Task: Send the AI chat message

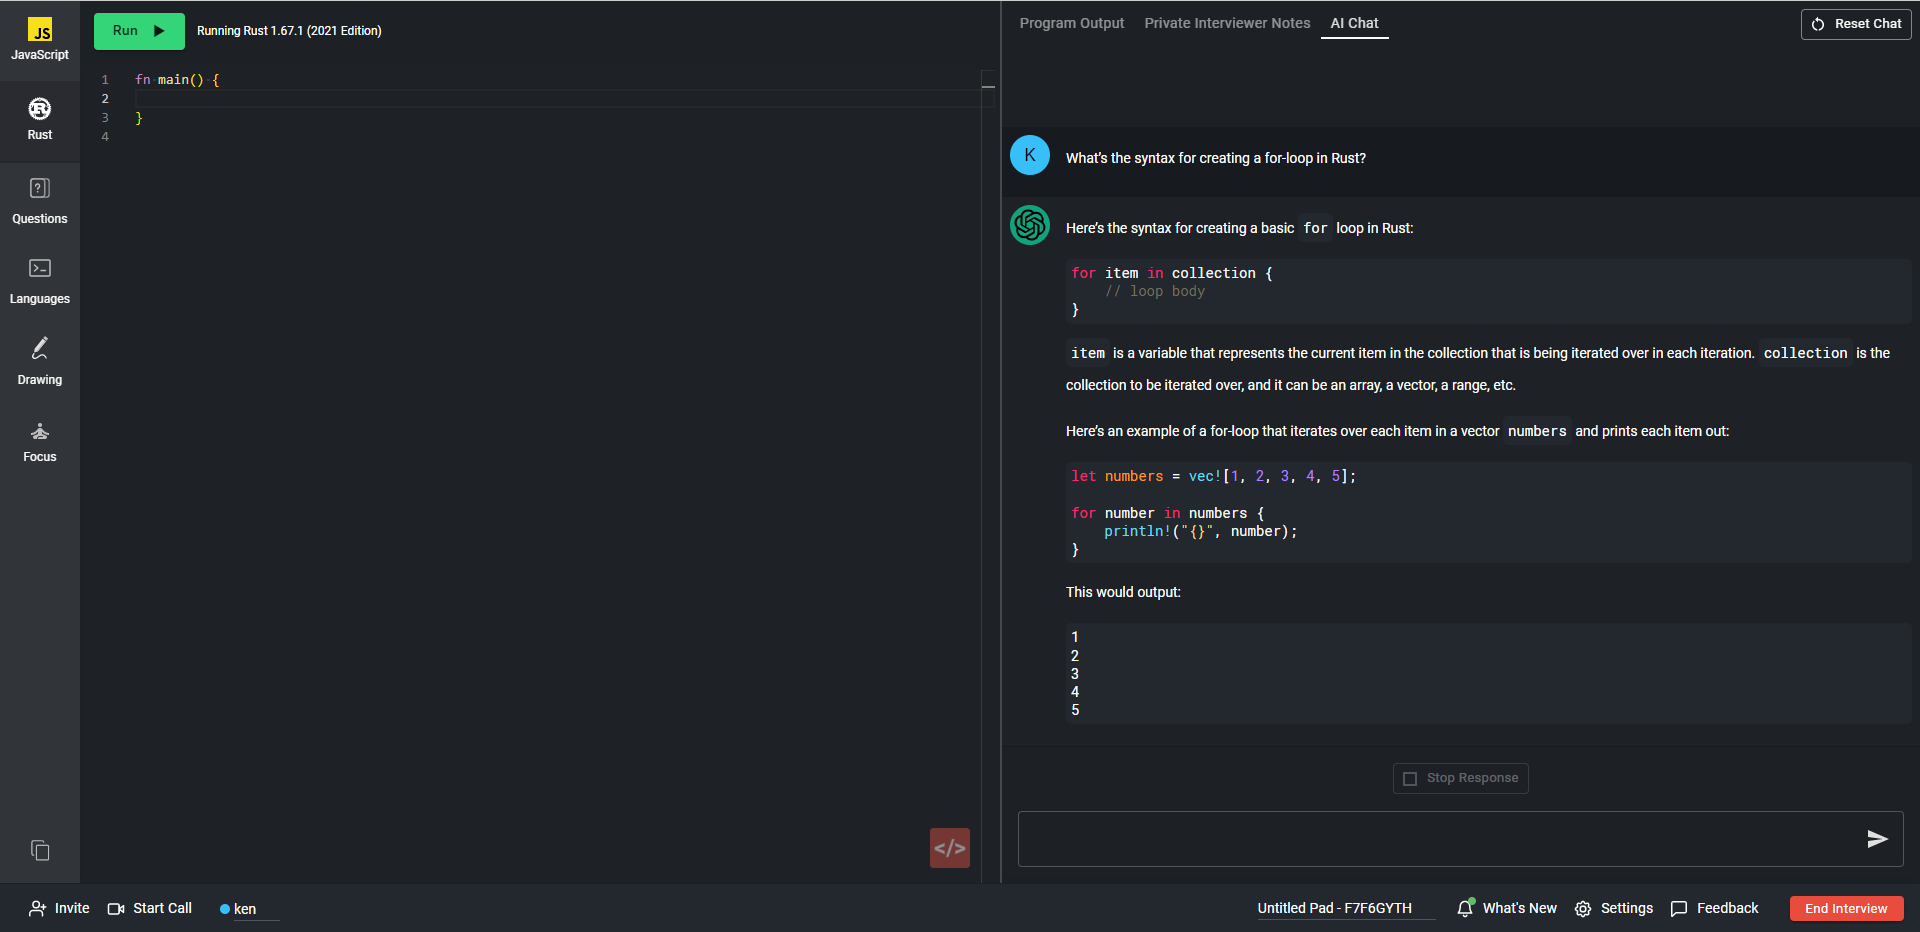Action: (x=1876, y=839)
